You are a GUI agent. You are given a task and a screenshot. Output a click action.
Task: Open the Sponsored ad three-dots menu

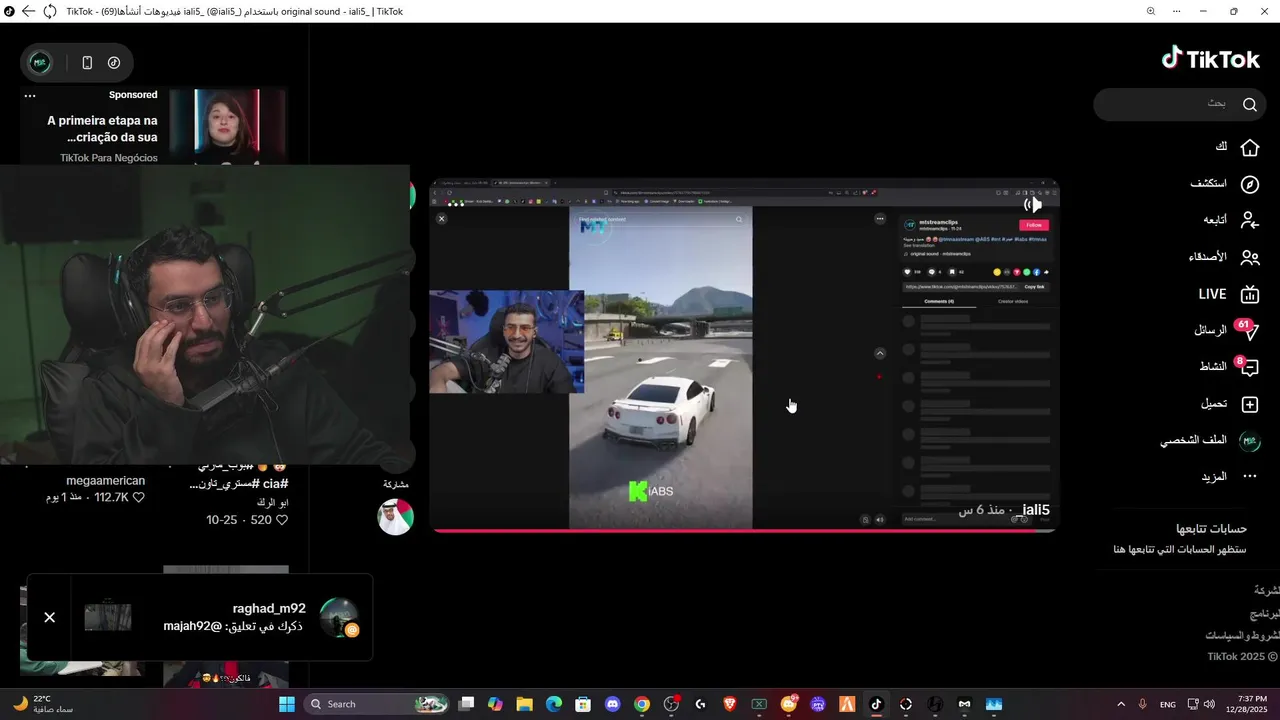pos(30,96)
